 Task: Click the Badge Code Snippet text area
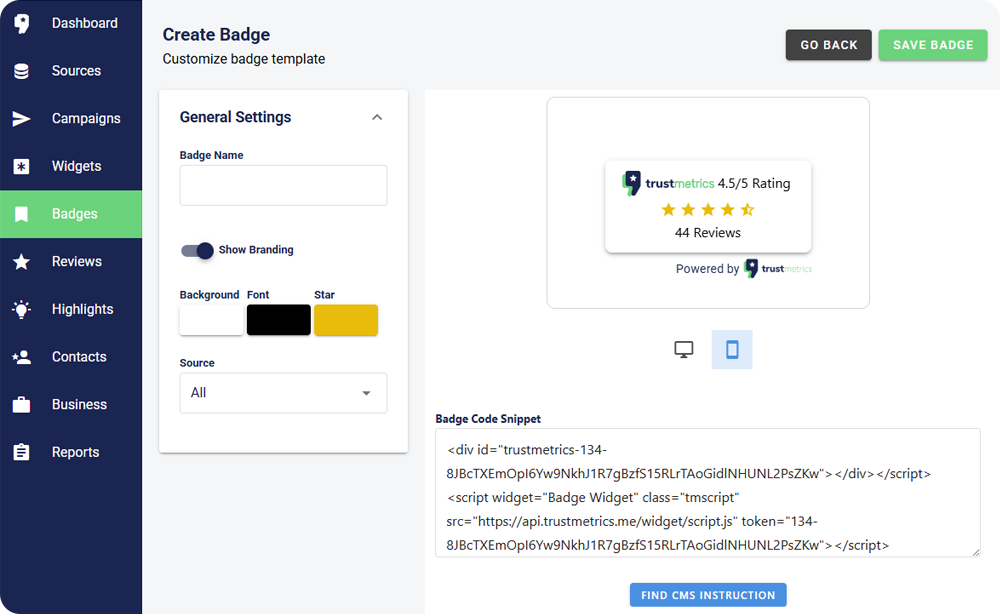pyautogui.click(x=708, y=493)
